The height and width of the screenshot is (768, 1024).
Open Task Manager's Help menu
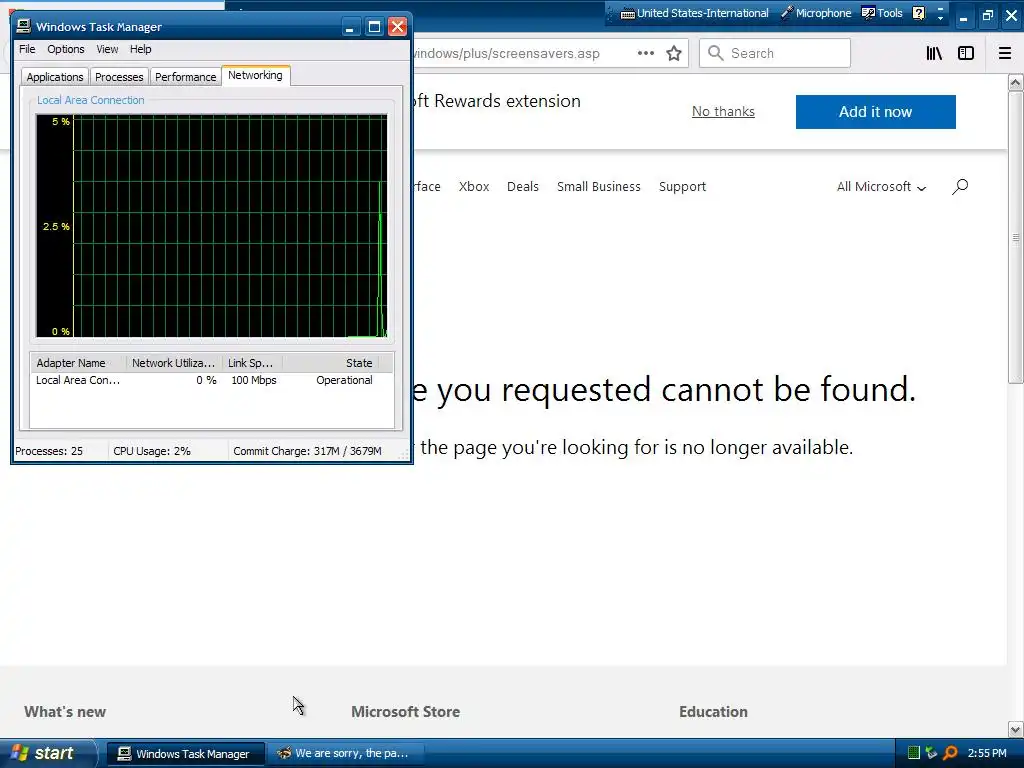tap(140, 49)
